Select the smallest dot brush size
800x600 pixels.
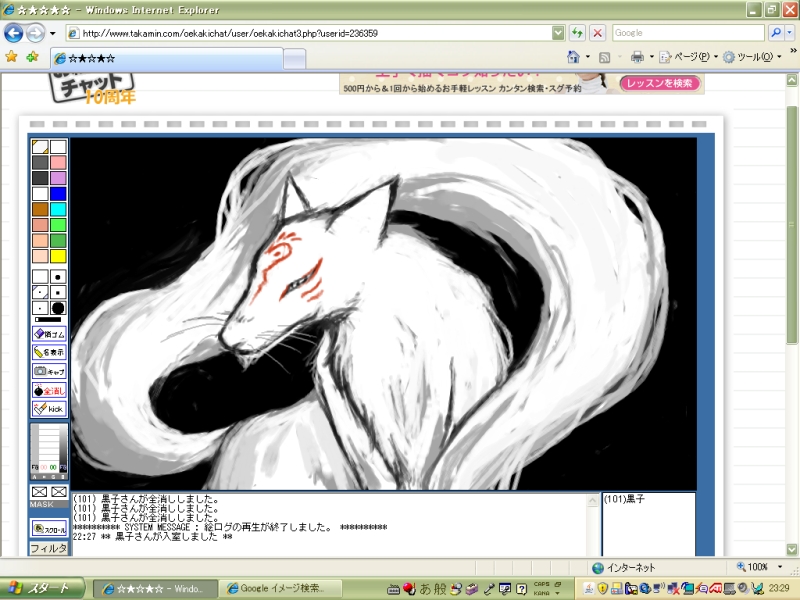point(40,308)
